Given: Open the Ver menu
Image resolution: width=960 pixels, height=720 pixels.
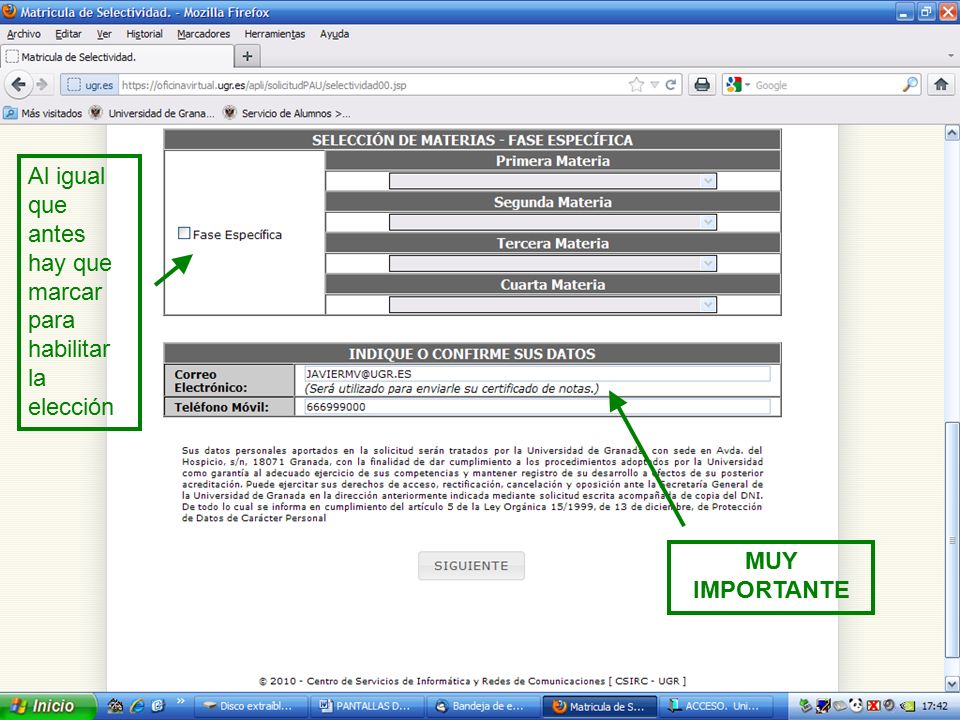Looking at the screenshot, I should tap(104, 34).
